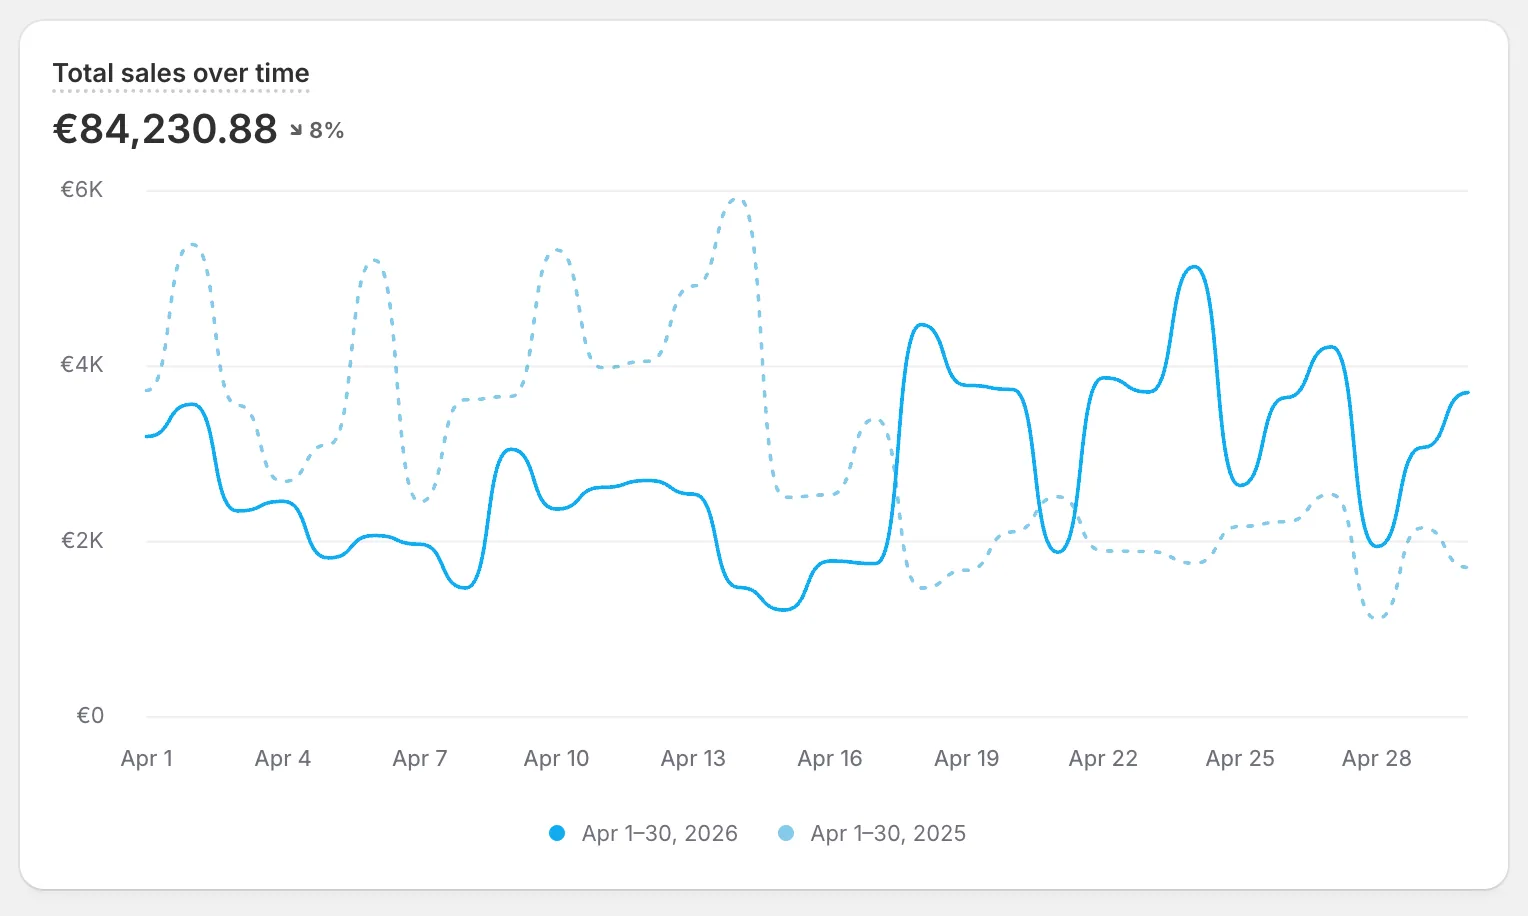
Task: Select the Apr 1–30, 2025 legend label
Action: point(888,833)
